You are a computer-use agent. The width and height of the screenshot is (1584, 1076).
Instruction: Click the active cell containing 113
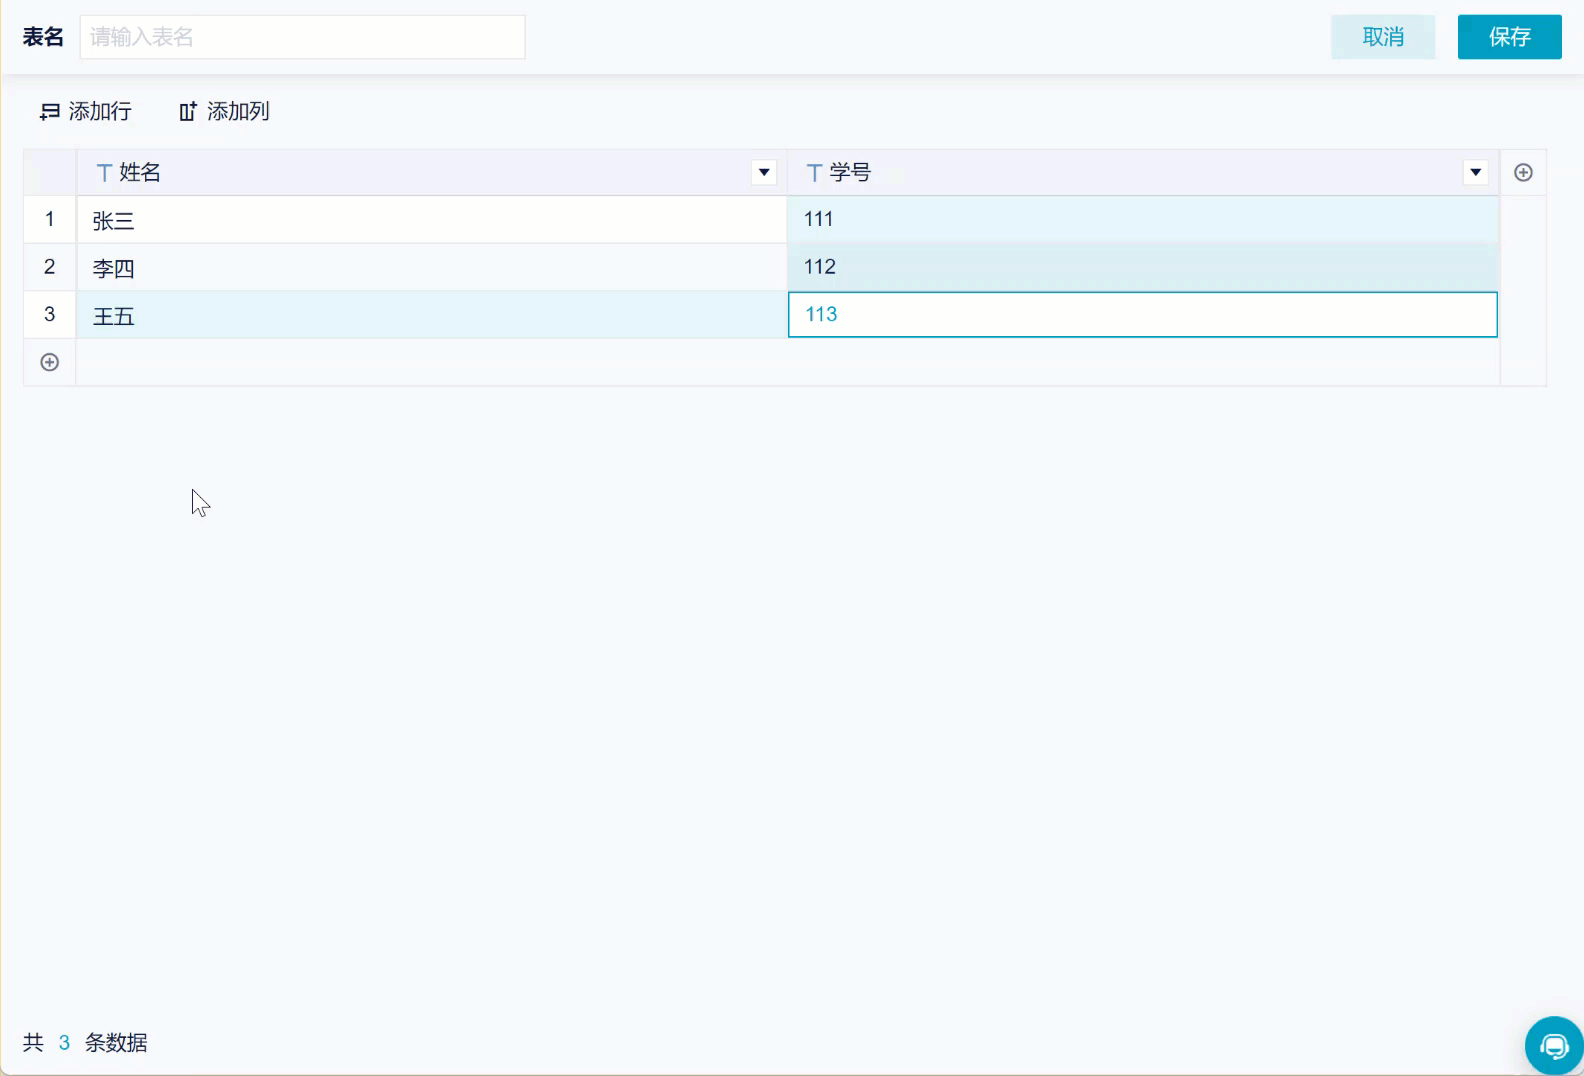1143,315
